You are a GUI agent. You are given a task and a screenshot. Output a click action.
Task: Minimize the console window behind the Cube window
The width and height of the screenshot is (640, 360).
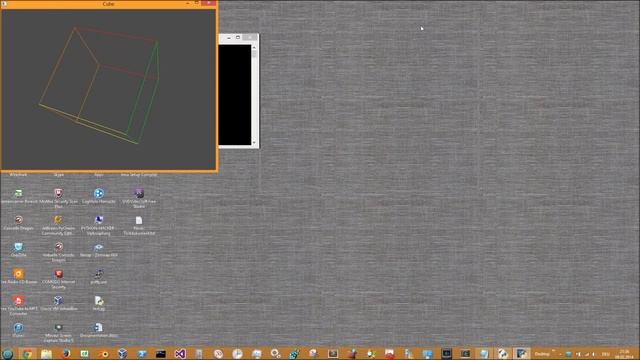[x=229, y=38]
